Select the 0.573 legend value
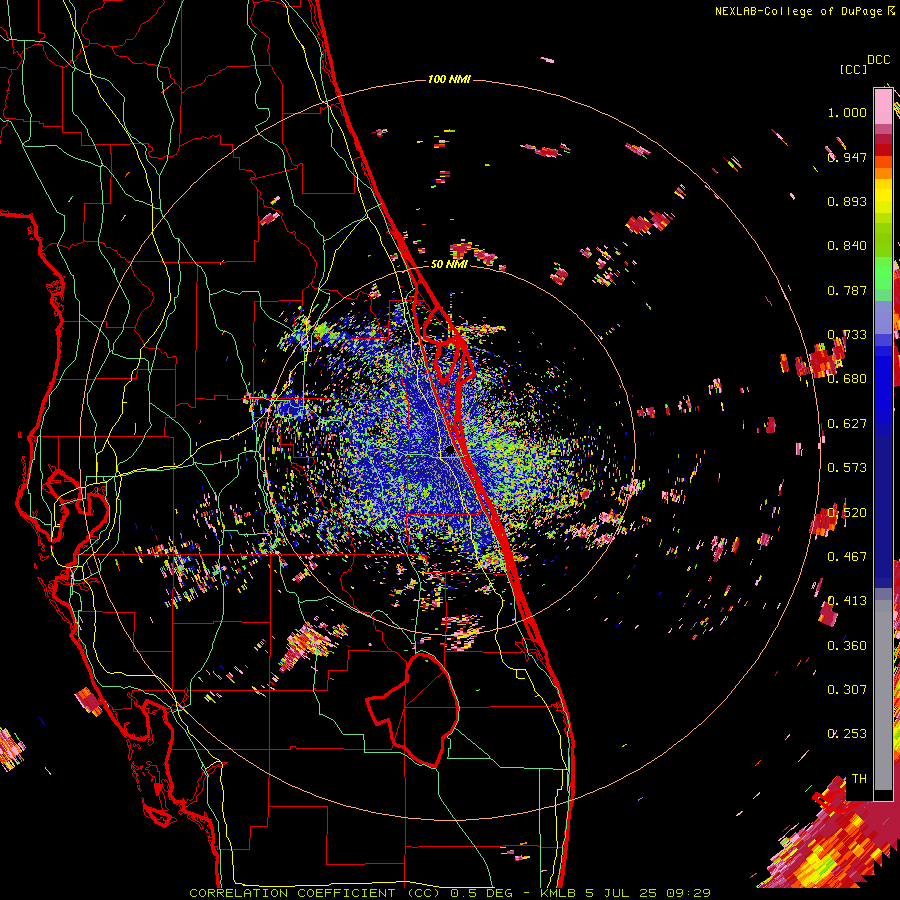The height and width of the screenshot is (900, 900). click(847, 467)
